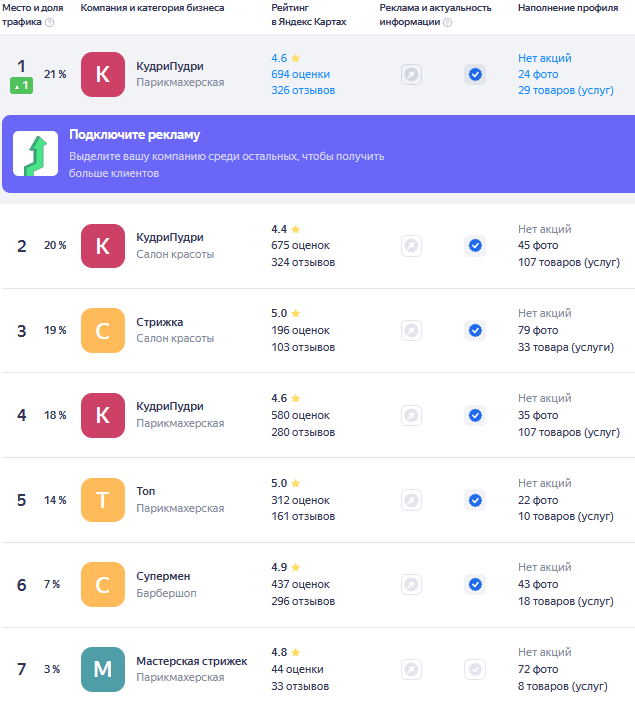
Task: Click the red K logo of КудриПудри Салон красоты
Action: [103, 246]
